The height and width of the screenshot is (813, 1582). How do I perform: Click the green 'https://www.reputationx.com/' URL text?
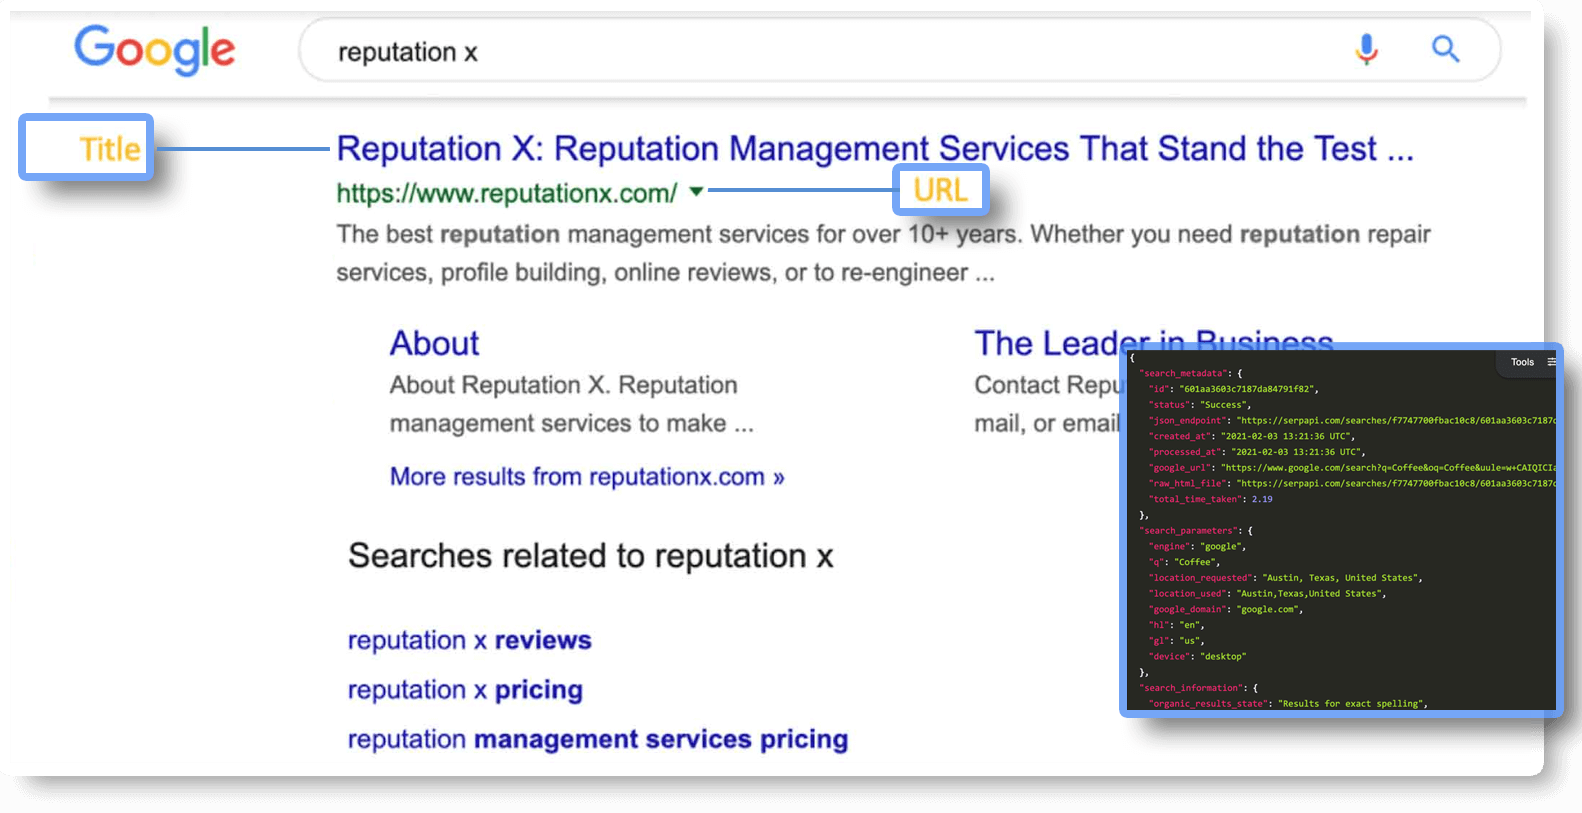click(x=506, y=193)
